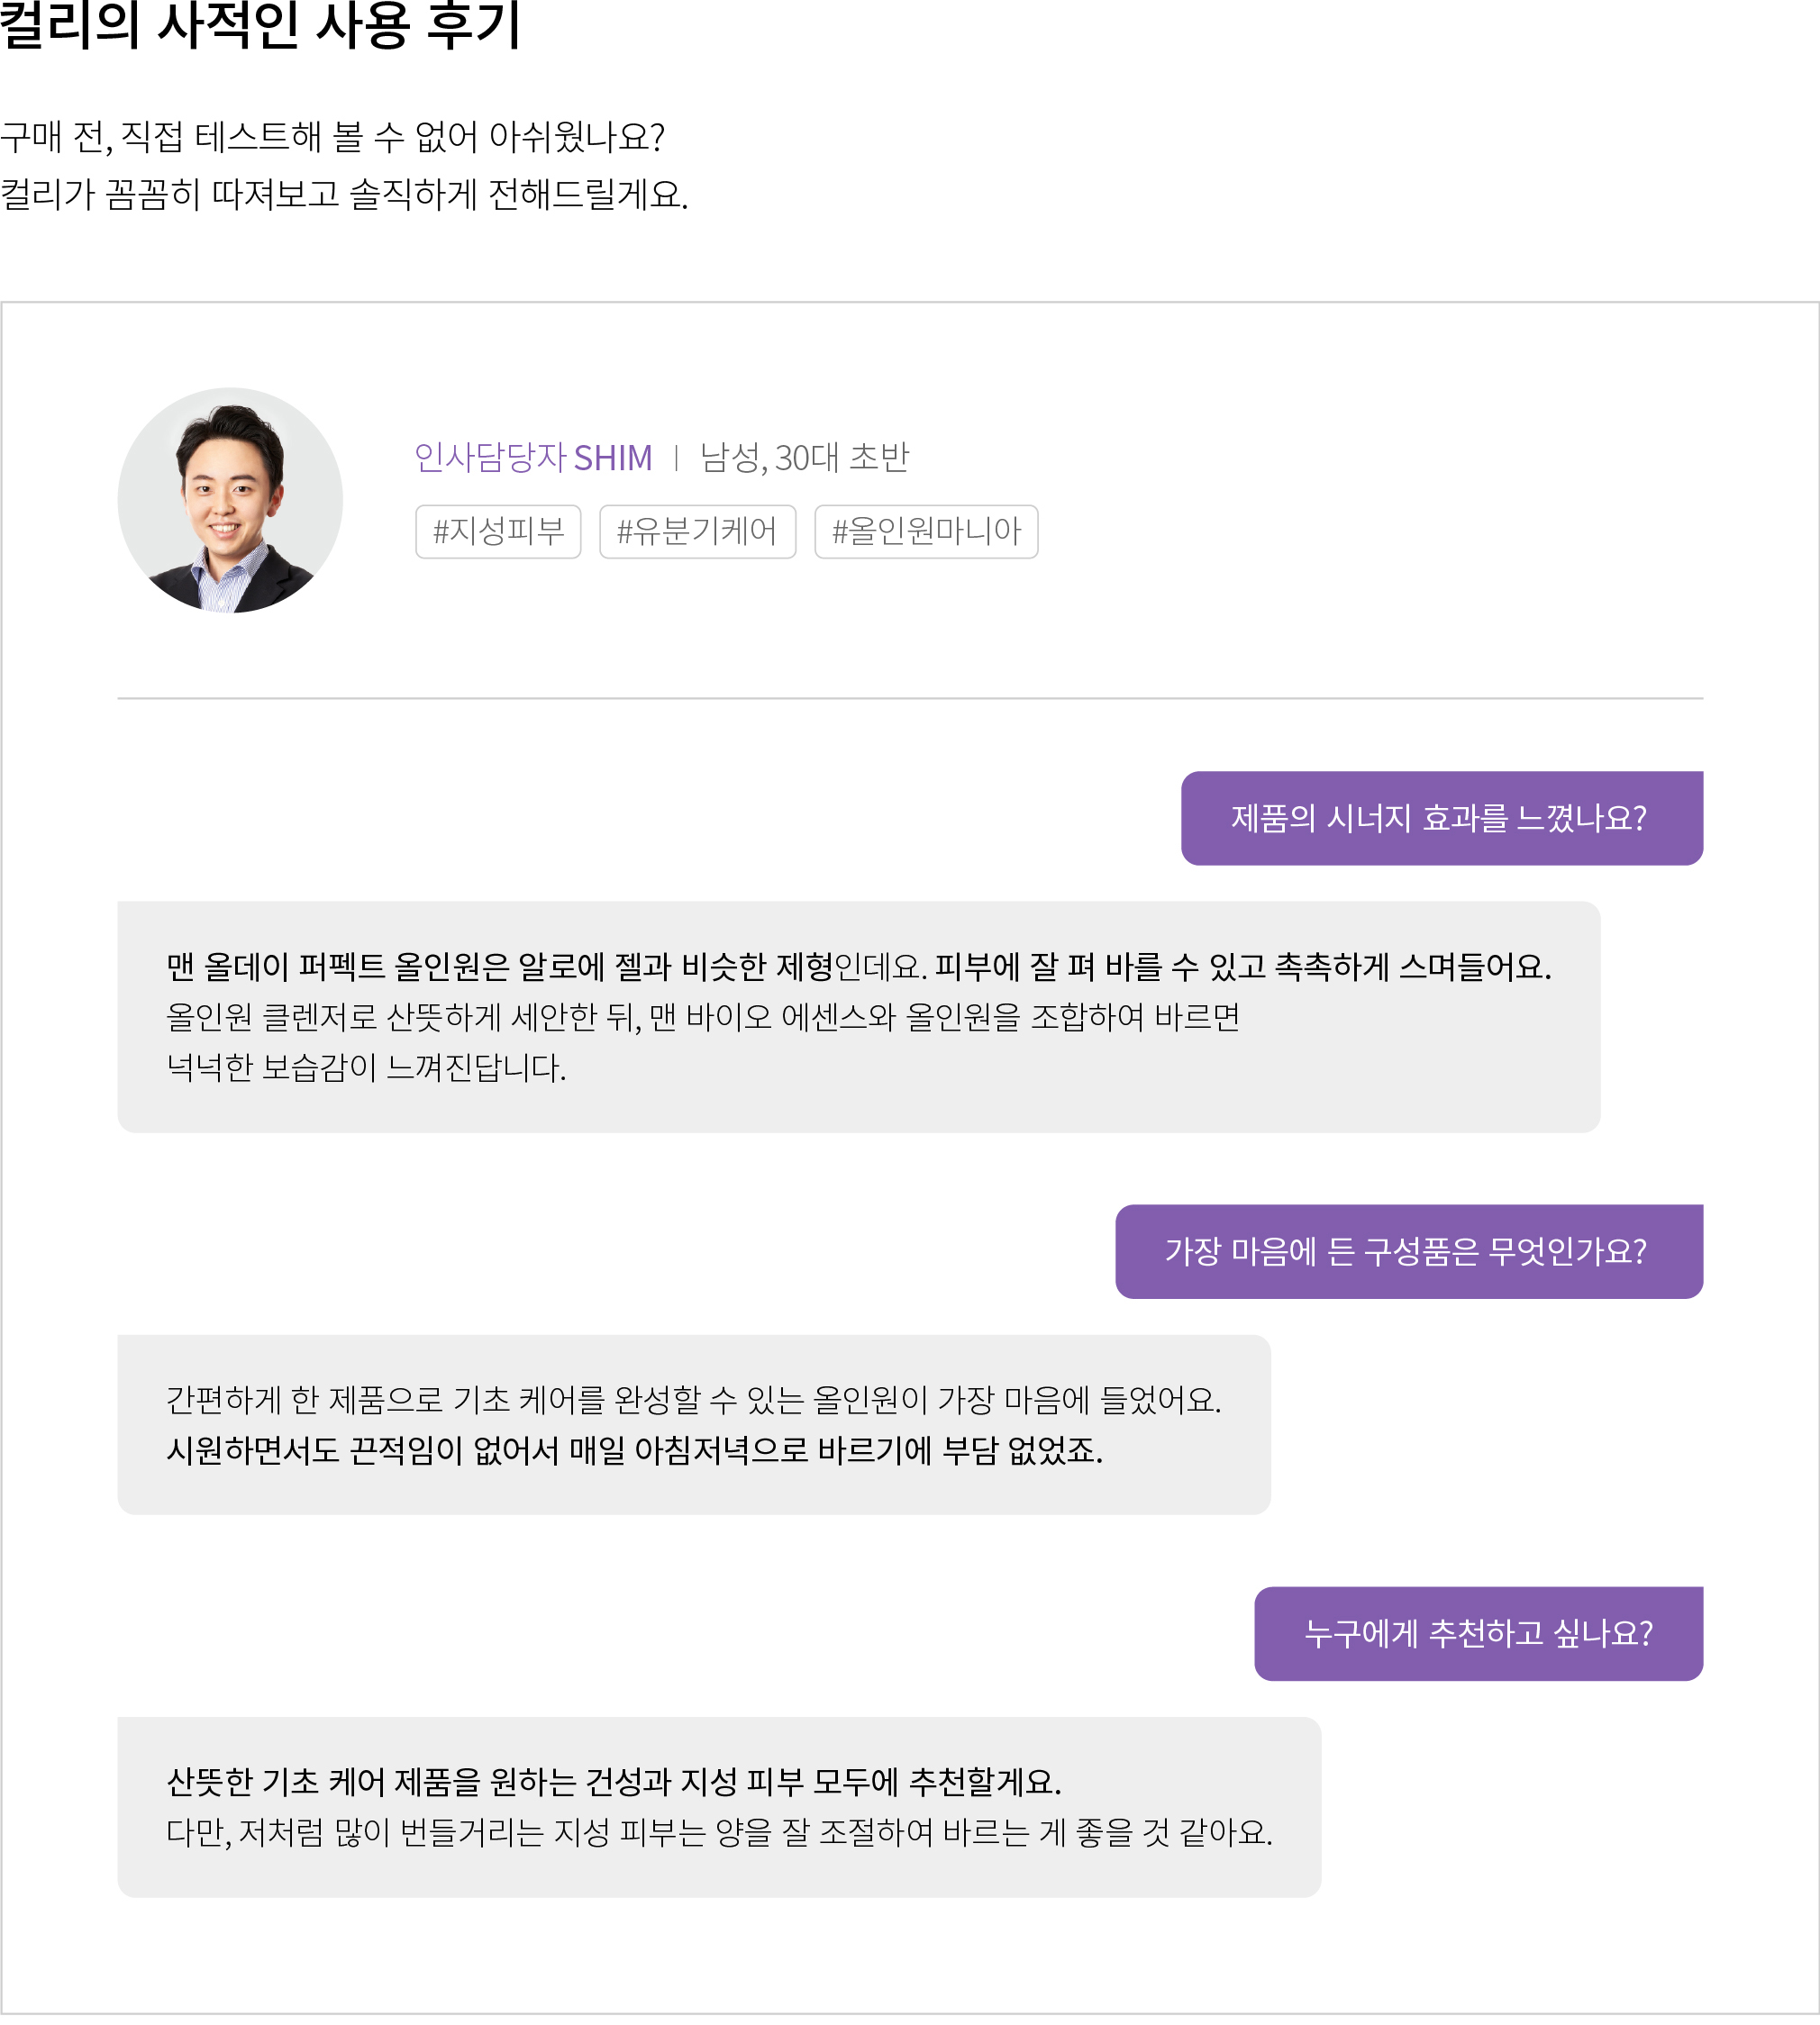The width and height of the screenshot is (1820, 2025).
Task: Select the #올인원마니아 hashtag tag
Action: 926,531
